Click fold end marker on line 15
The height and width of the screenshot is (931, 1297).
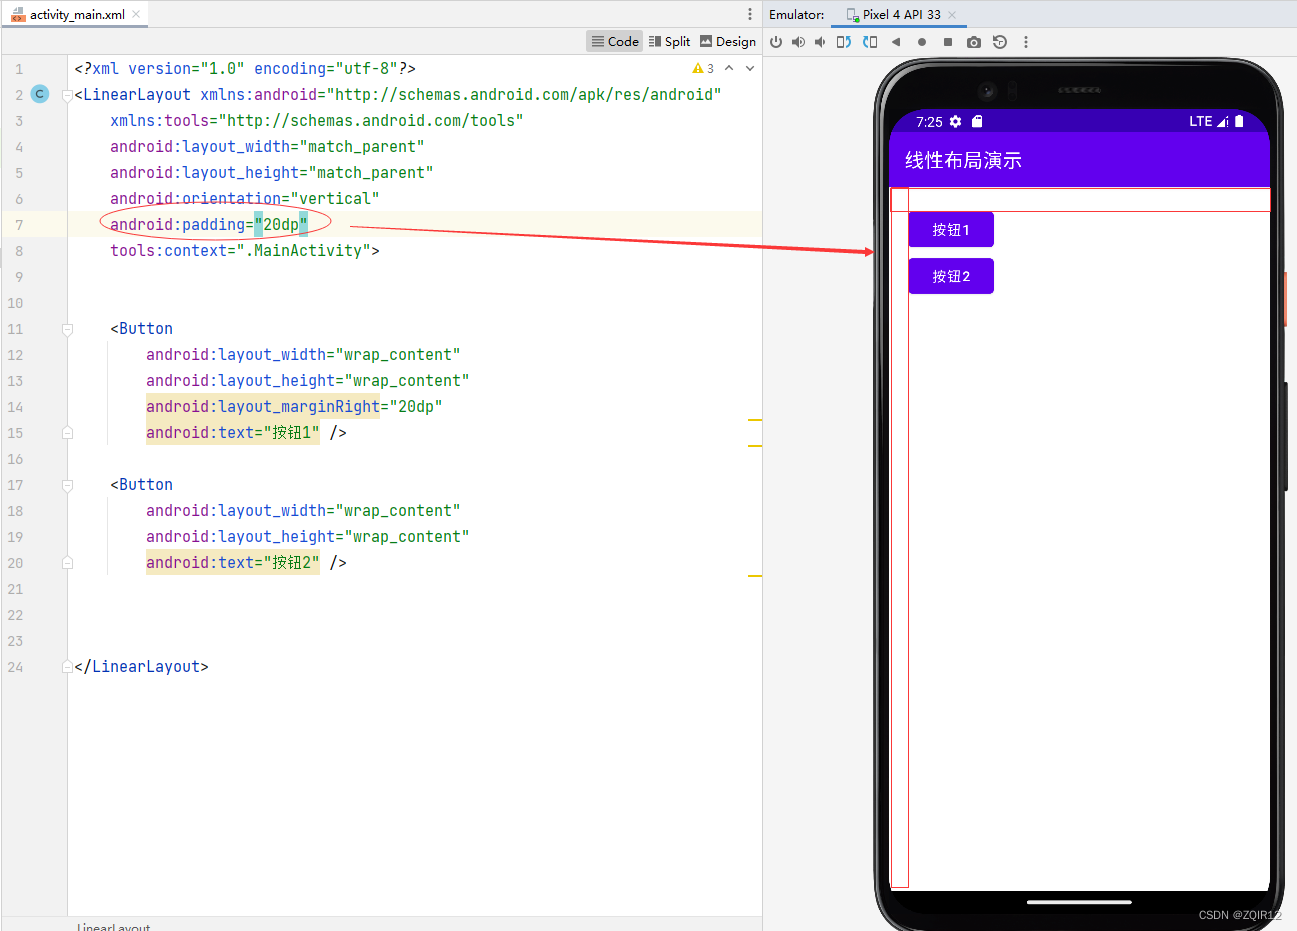[x=67, y=433]
